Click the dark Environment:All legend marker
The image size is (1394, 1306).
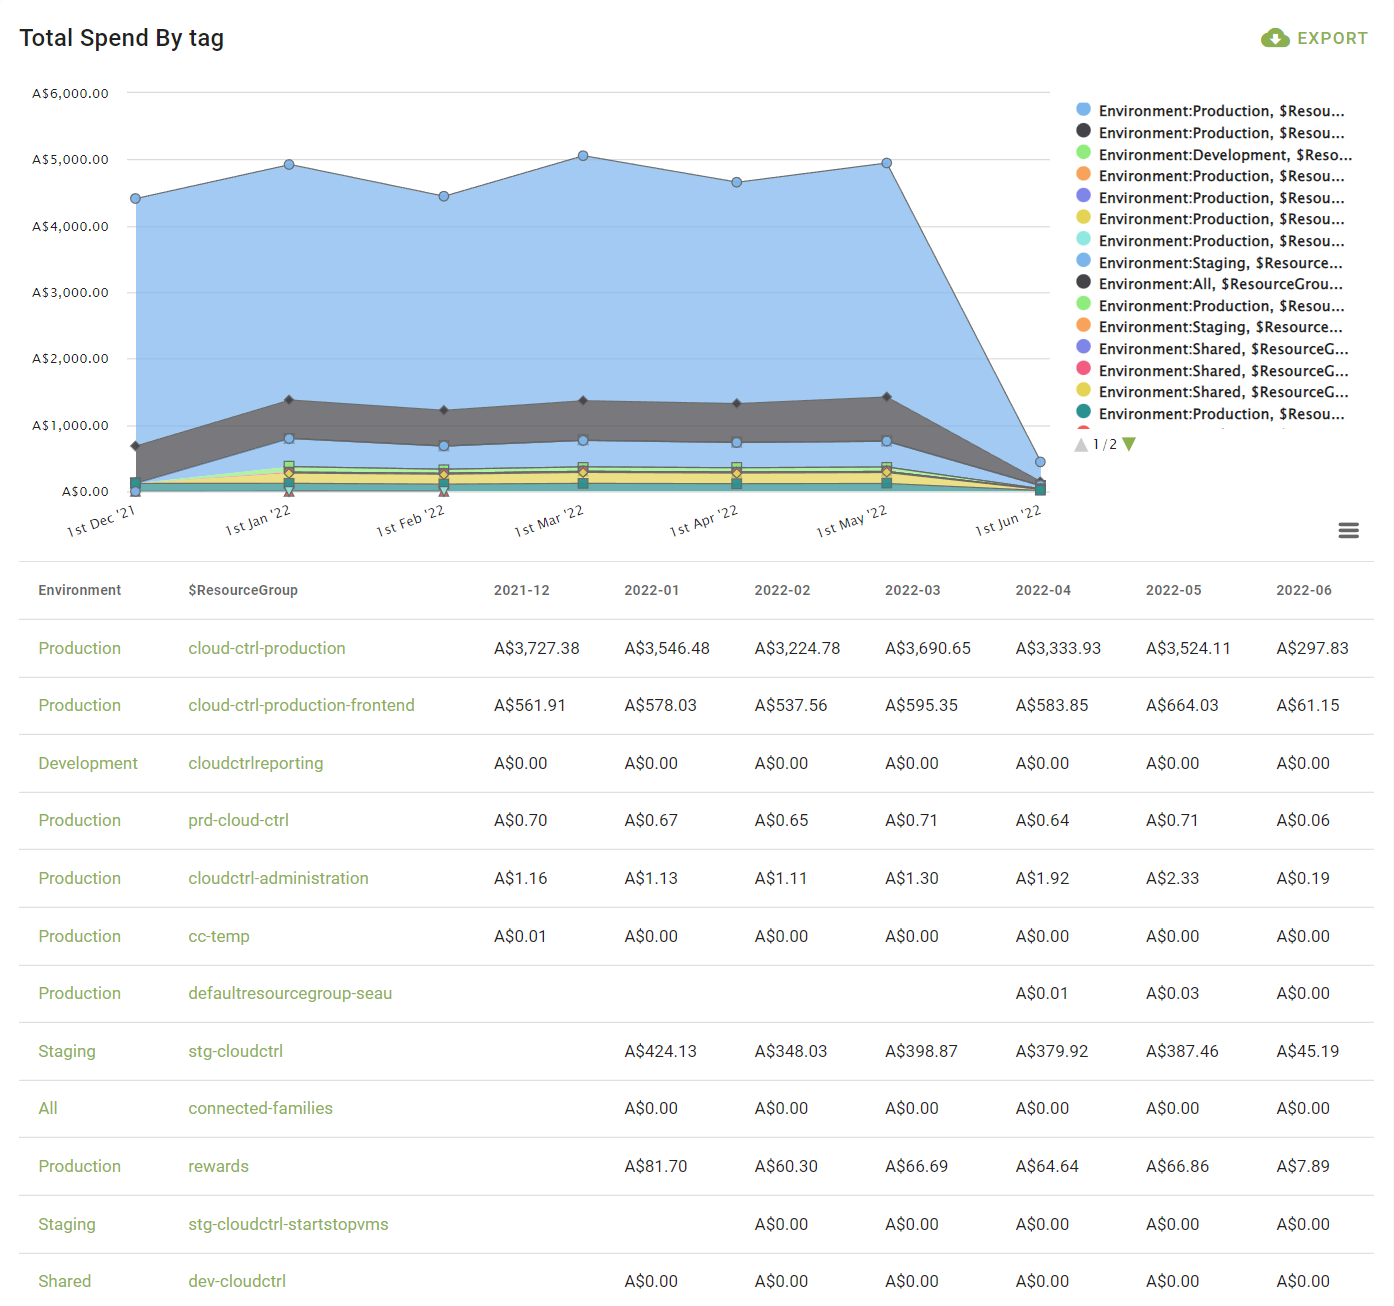pos(1083,283)
